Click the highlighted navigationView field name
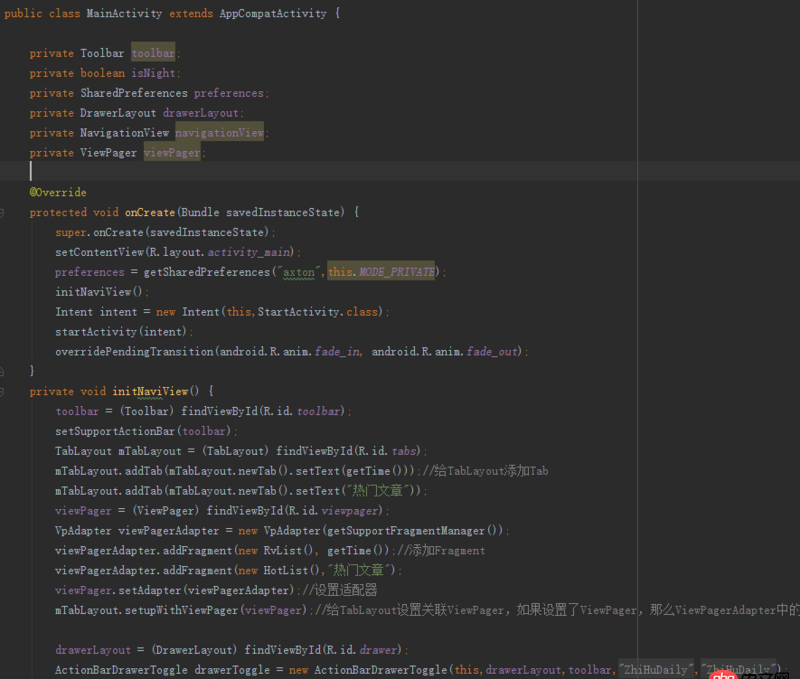 pyautogui.click(x=219, y=133)
